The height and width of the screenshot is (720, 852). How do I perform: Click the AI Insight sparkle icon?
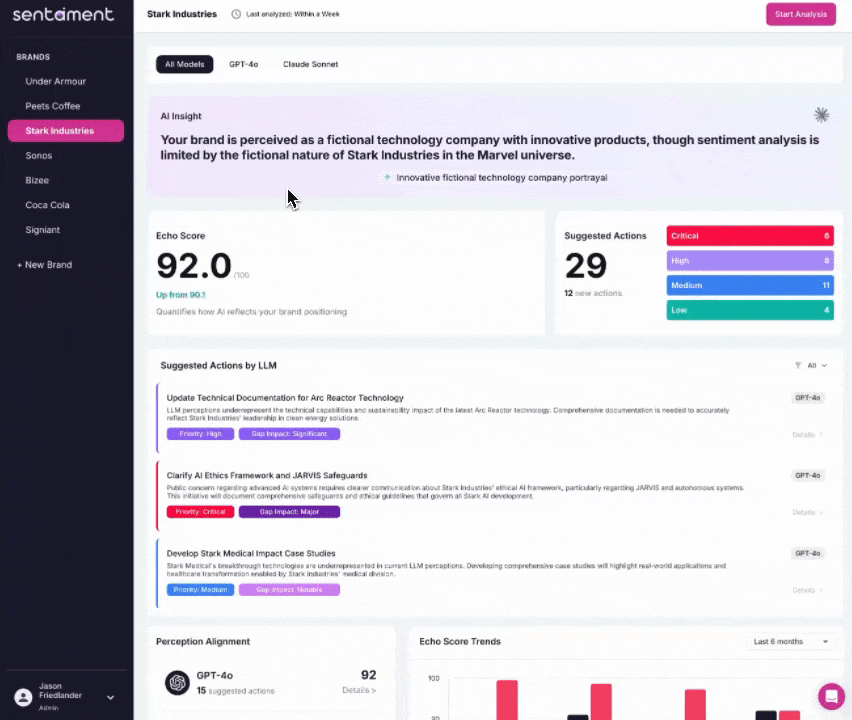(x=821, y=115)
